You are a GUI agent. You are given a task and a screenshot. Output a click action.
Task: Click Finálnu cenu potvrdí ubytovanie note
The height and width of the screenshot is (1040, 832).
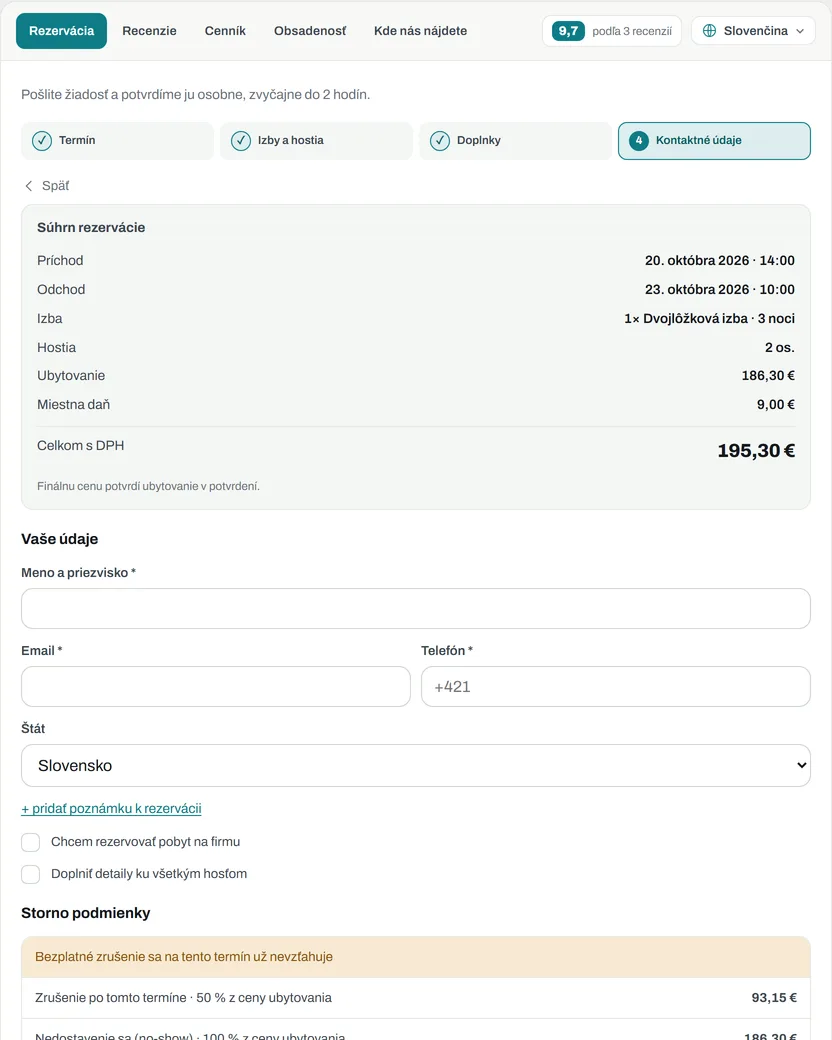(x=149, y=486)
